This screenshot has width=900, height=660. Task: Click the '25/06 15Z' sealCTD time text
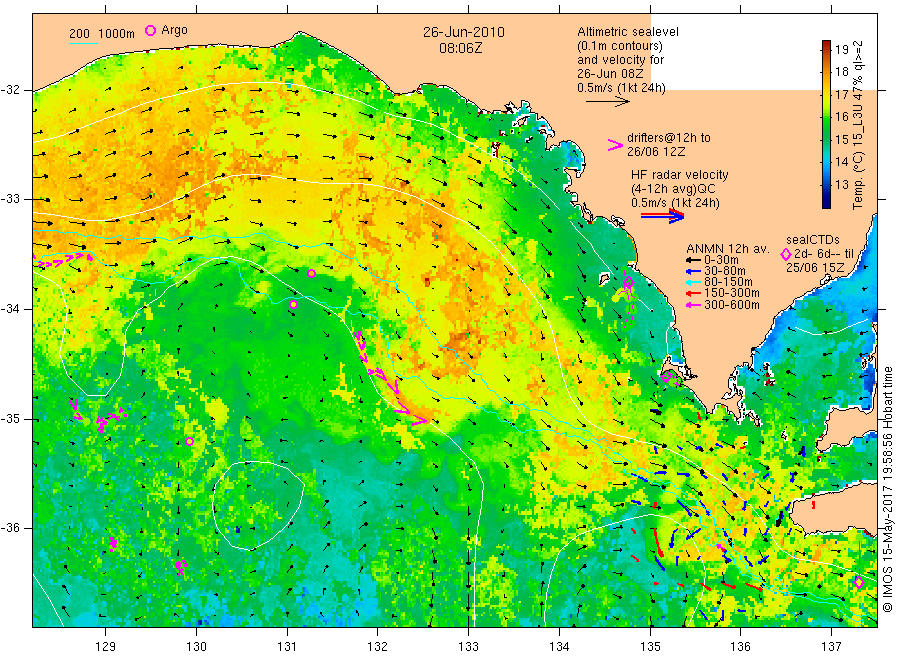tap(815, 268)
